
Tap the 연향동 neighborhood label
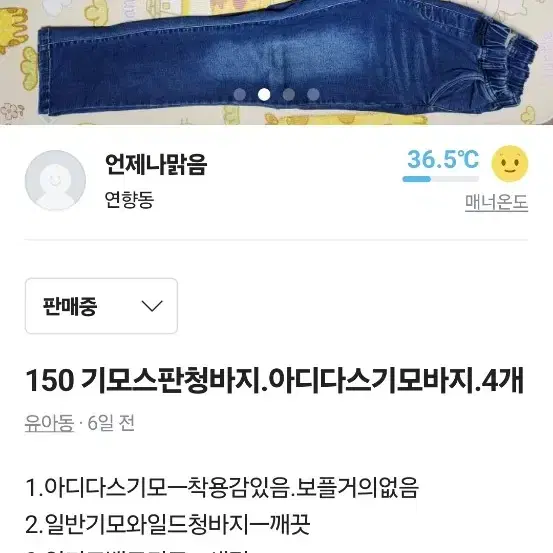(x=129, y=200)
